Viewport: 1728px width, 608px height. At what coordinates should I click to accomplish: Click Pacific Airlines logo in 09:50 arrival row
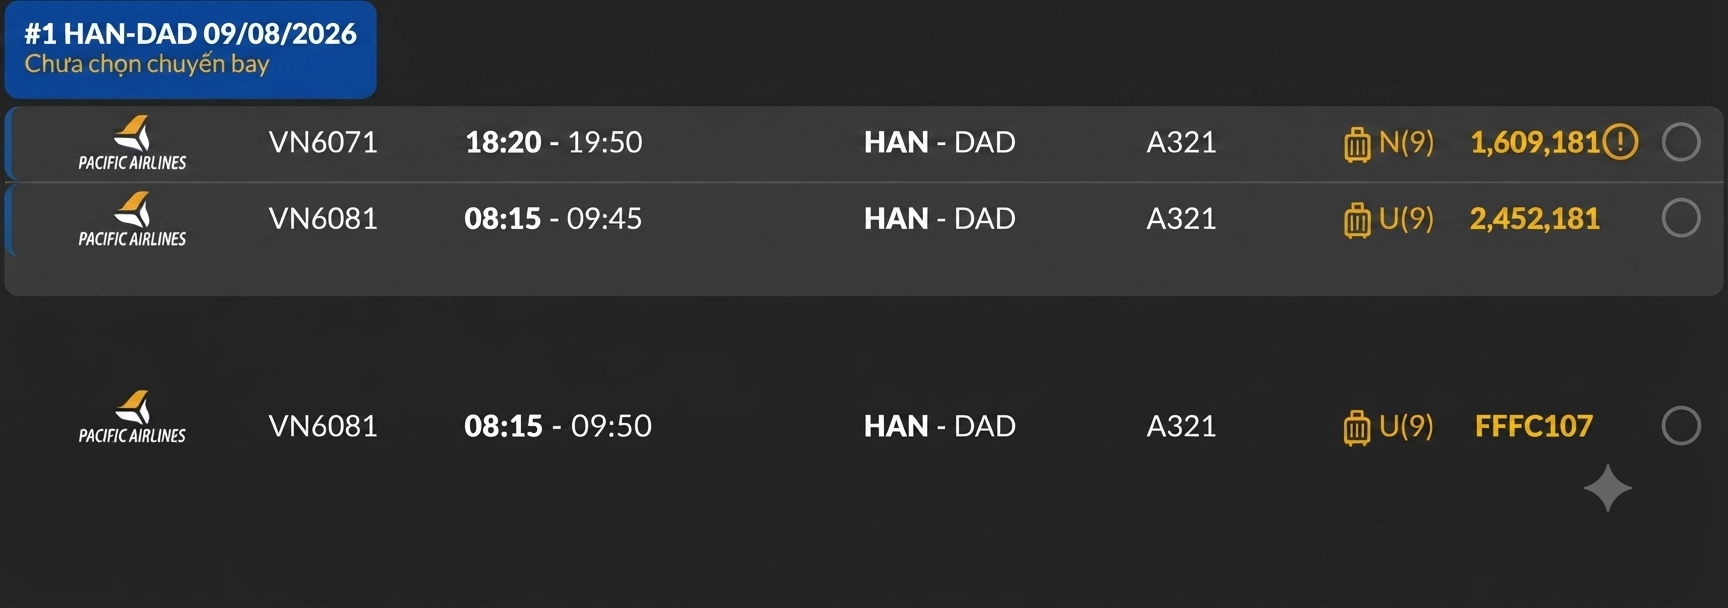tap(132, 417)
